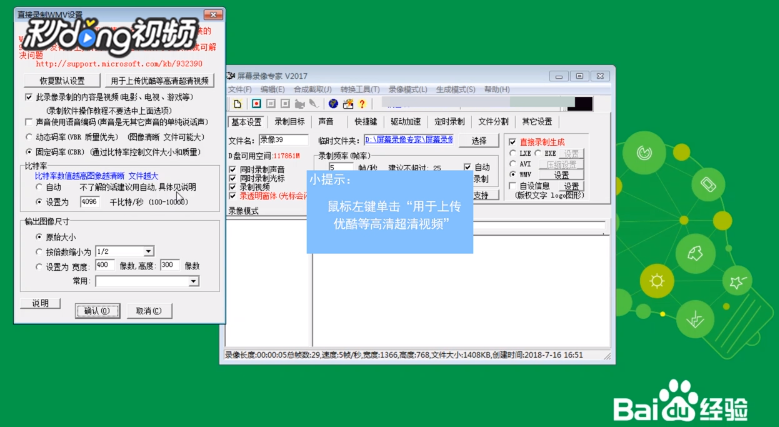The height and width of the screenshot is (427, 779).
Task: Toggle 自设信息 checkbox
Action: click(513, 185)
